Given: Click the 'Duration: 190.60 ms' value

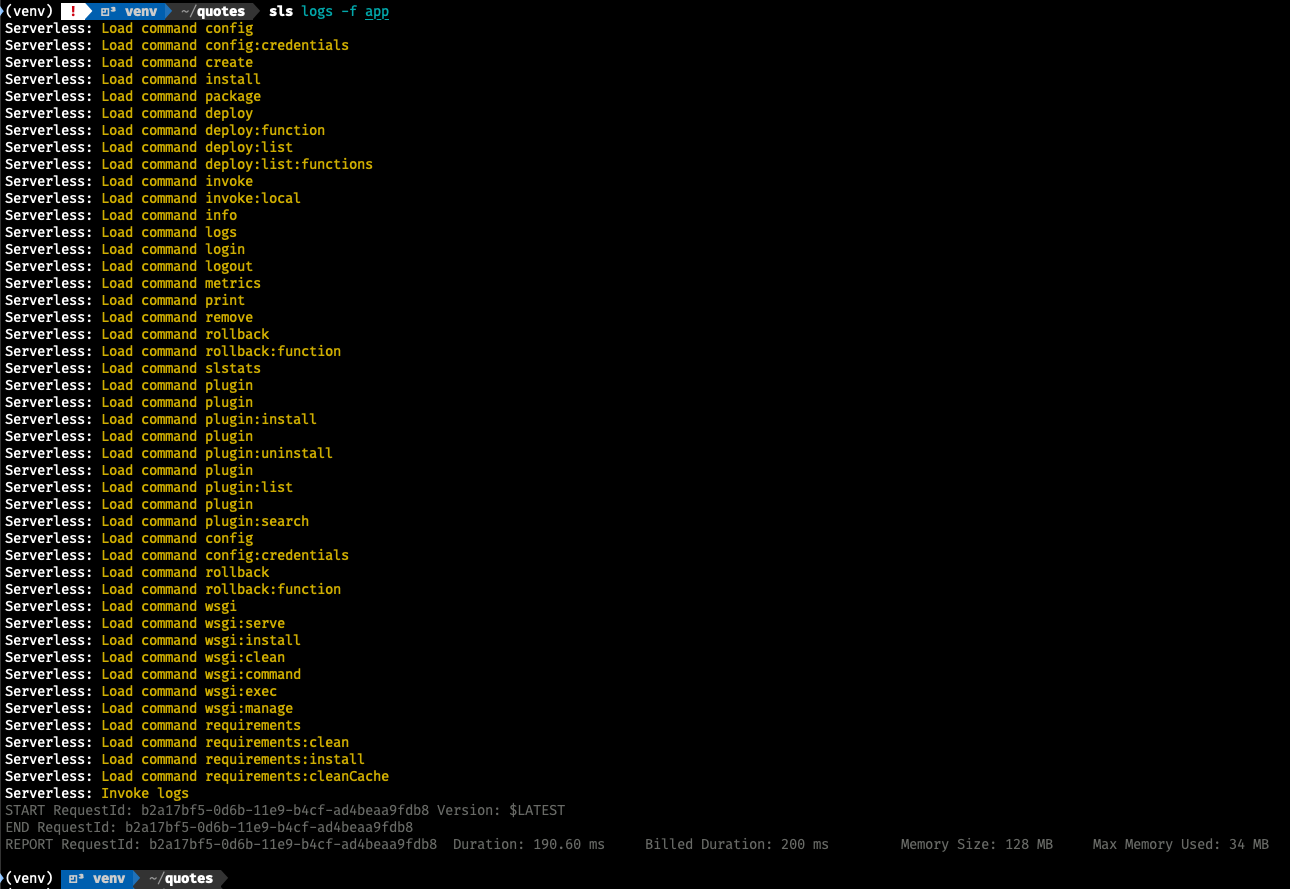Looking at the screenshot, I should click(x=528, y=844).
